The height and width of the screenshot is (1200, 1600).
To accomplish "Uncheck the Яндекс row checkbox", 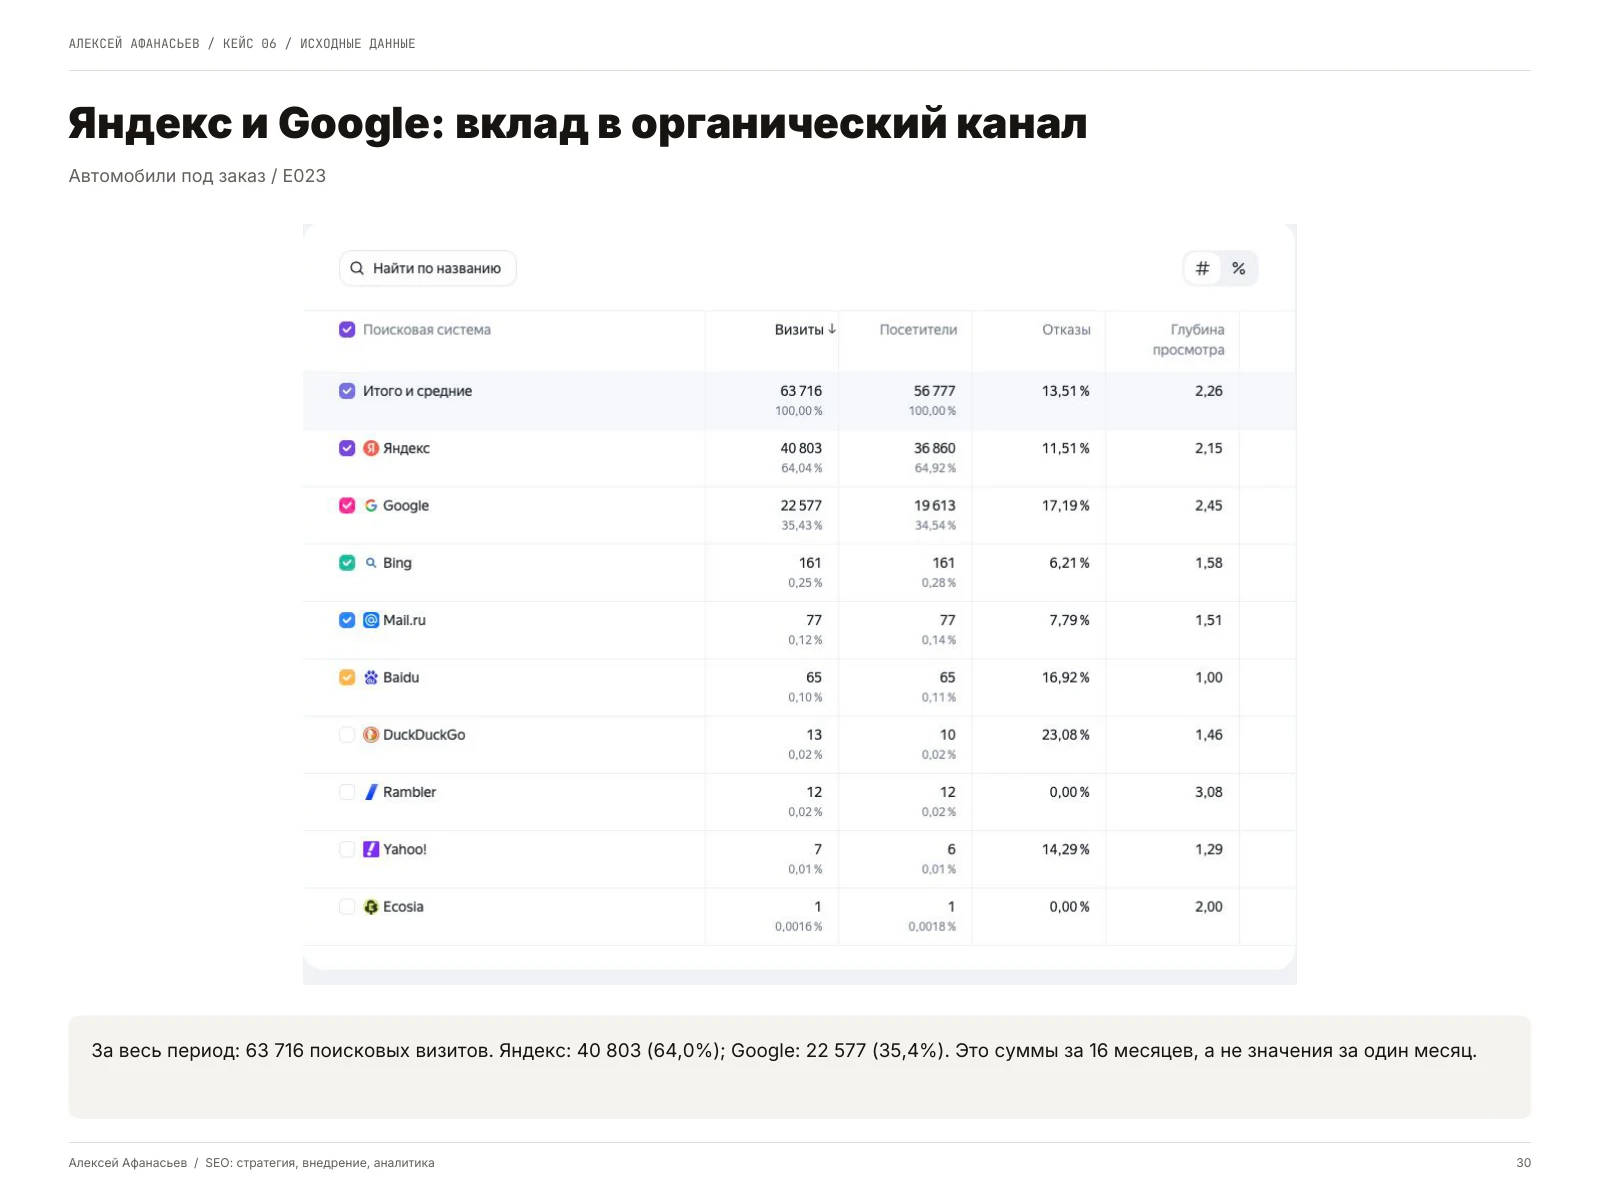I will [x=347, y=448].
